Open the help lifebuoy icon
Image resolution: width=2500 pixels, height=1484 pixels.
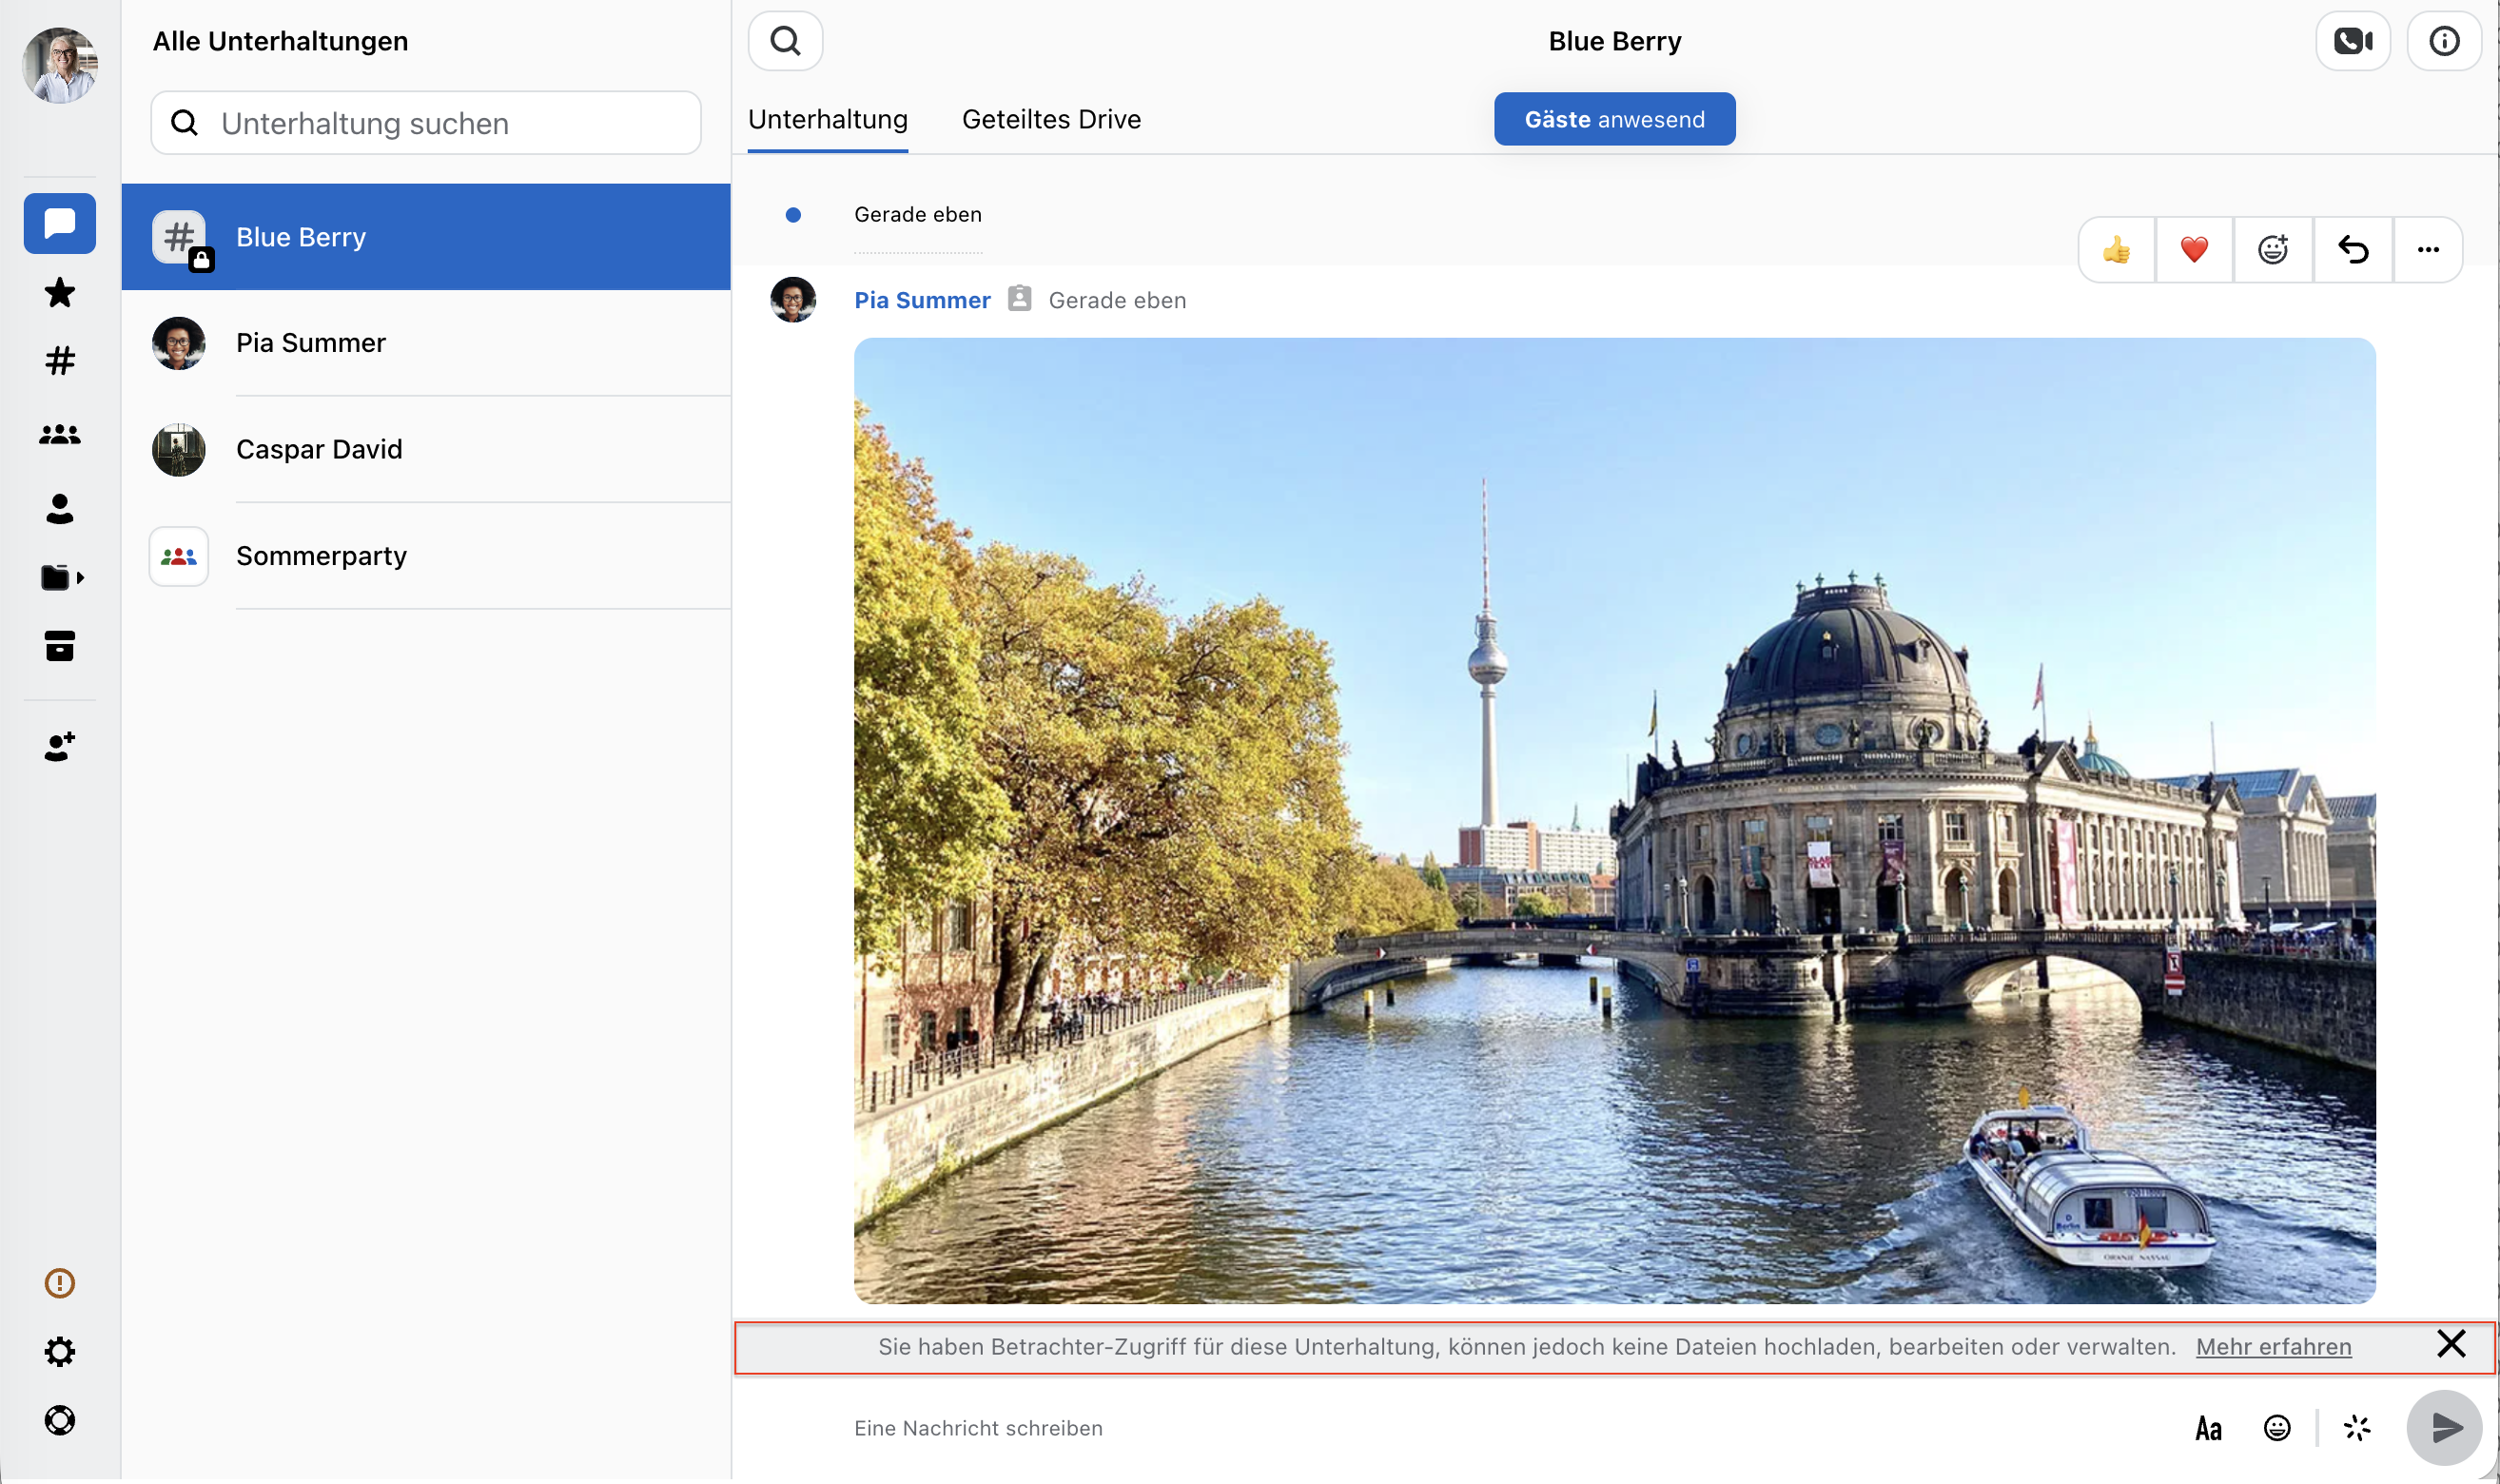coord(60,1420)
